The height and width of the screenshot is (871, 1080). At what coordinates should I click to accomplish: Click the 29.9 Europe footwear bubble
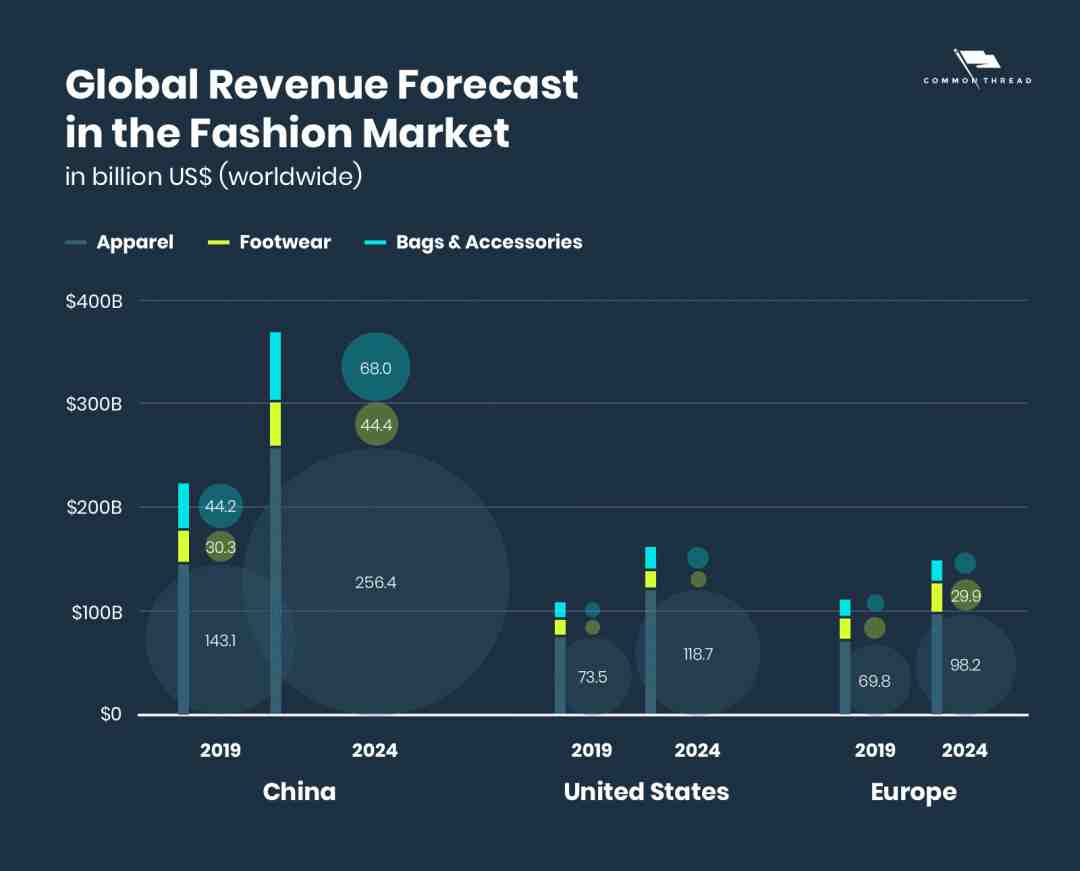click(966, 596)
